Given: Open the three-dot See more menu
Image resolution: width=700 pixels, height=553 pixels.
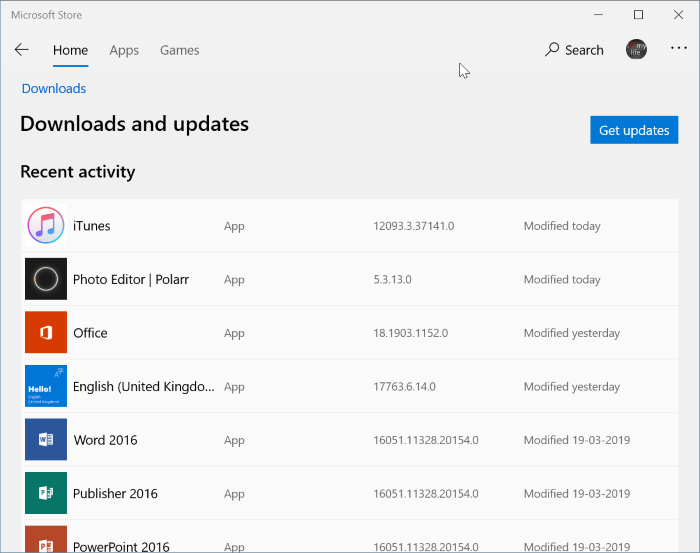Looking at the screenshot, I should 679,48.
